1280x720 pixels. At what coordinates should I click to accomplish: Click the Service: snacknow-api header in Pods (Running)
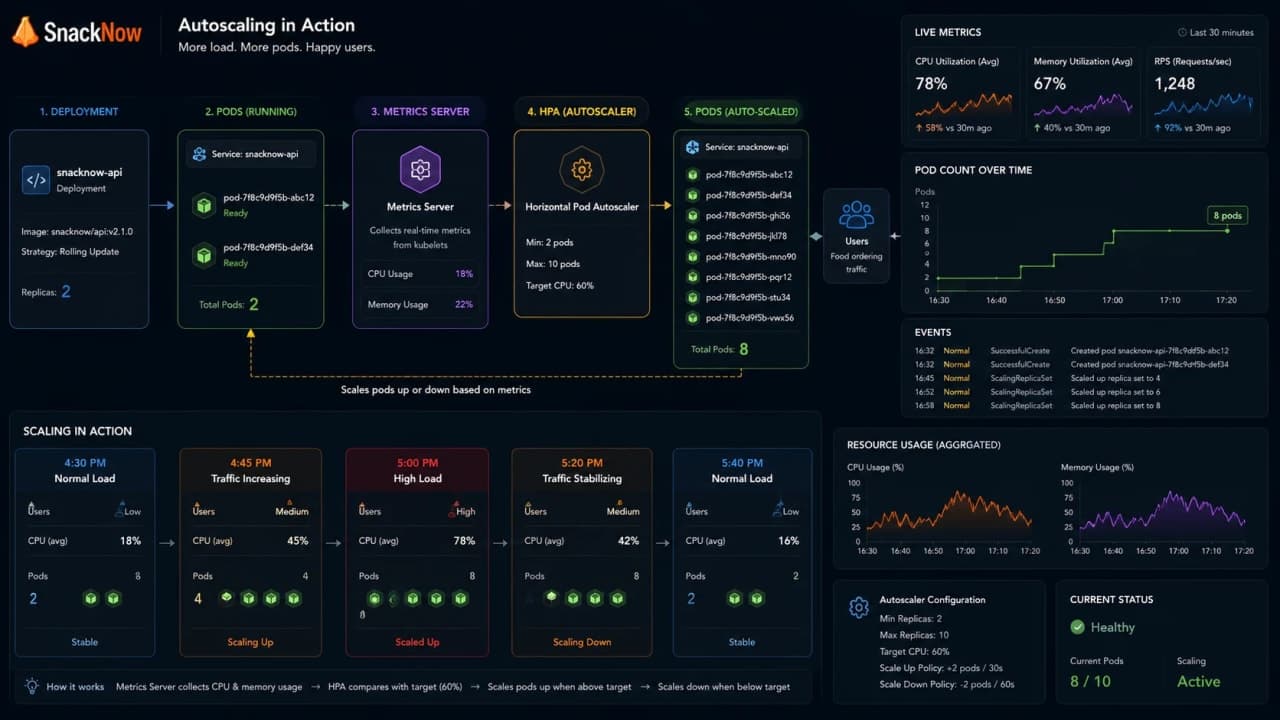250,154
